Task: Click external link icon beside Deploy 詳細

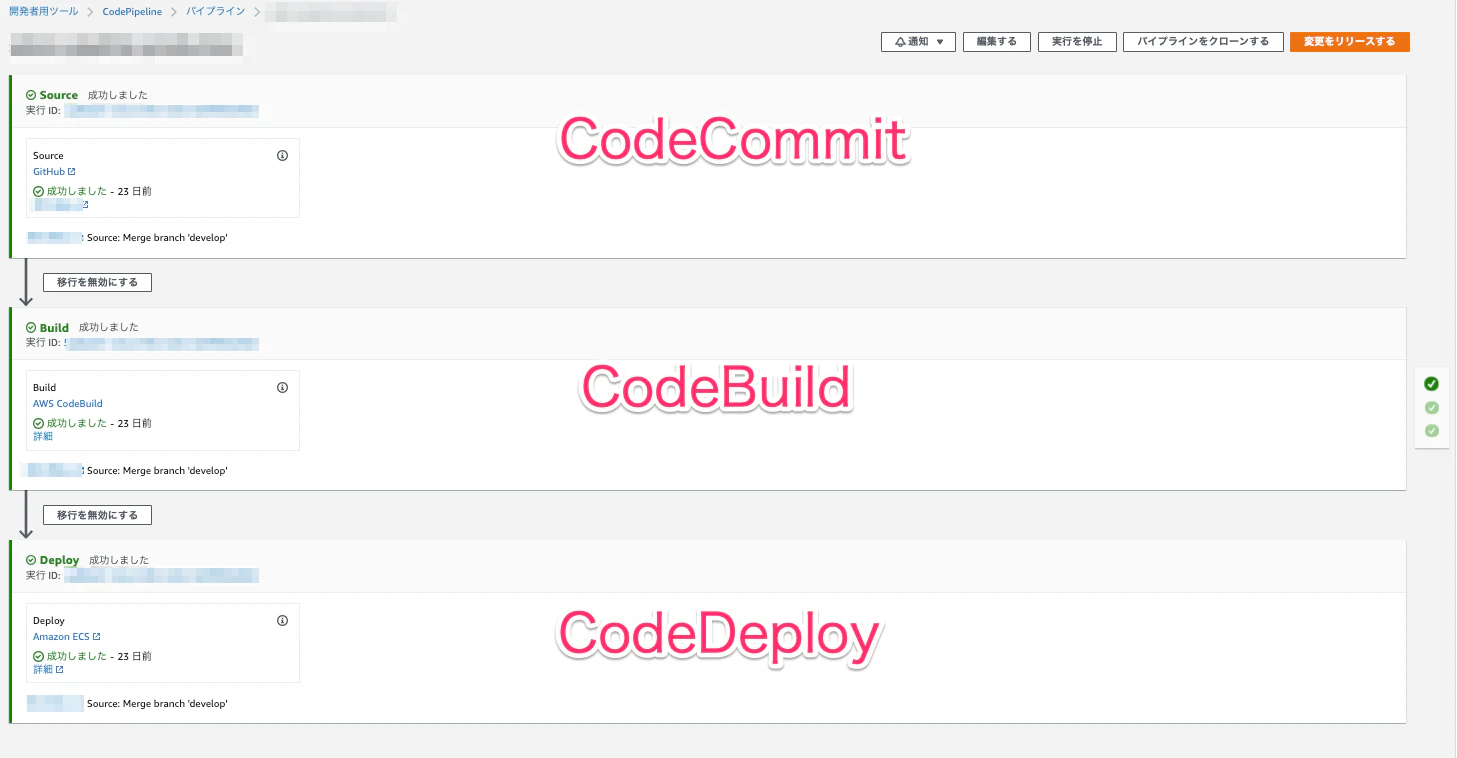Action: tap(60, 670)
